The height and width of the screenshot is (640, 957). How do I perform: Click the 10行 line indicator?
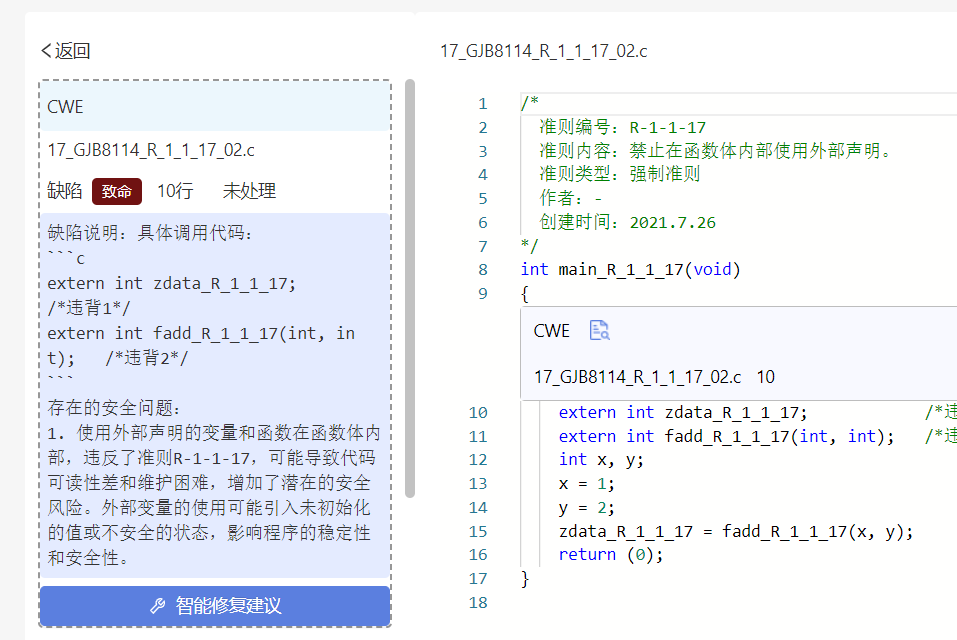(x=175, y=191)
